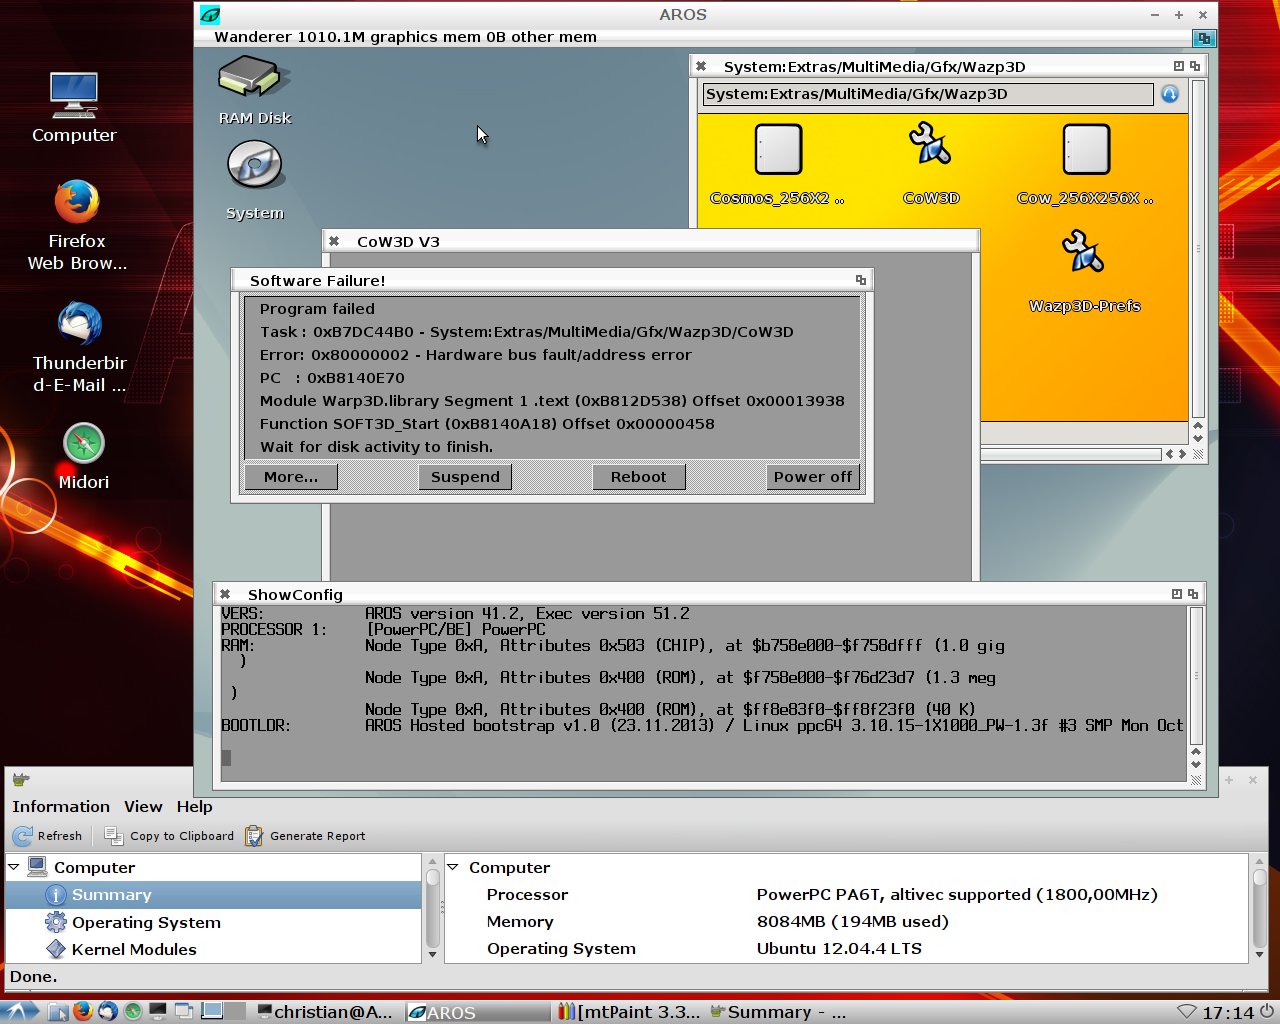
Task: Launch the CoW3D program icon
Action: [930, 146]
